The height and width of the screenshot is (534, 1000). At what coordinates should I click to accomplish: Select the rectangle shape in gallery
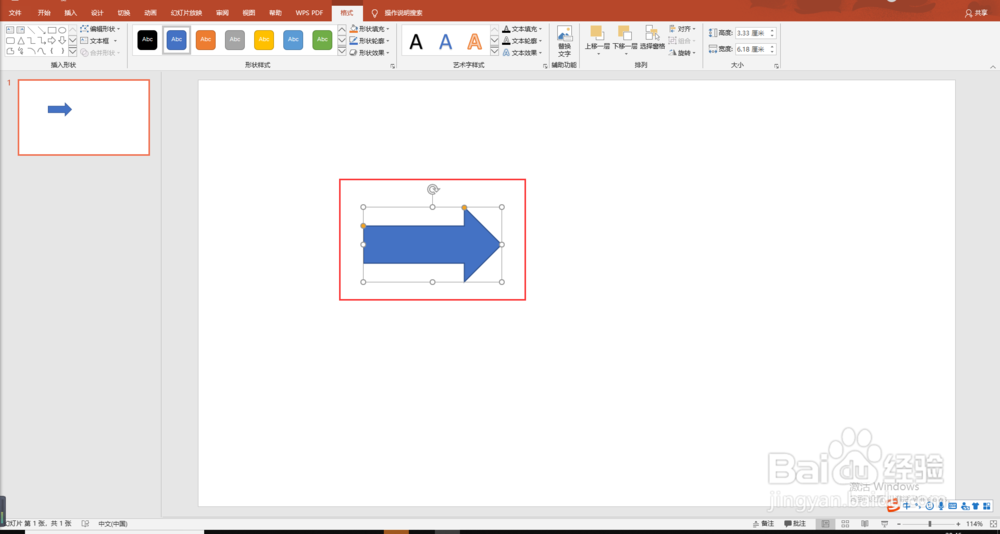tap(52, 30)
